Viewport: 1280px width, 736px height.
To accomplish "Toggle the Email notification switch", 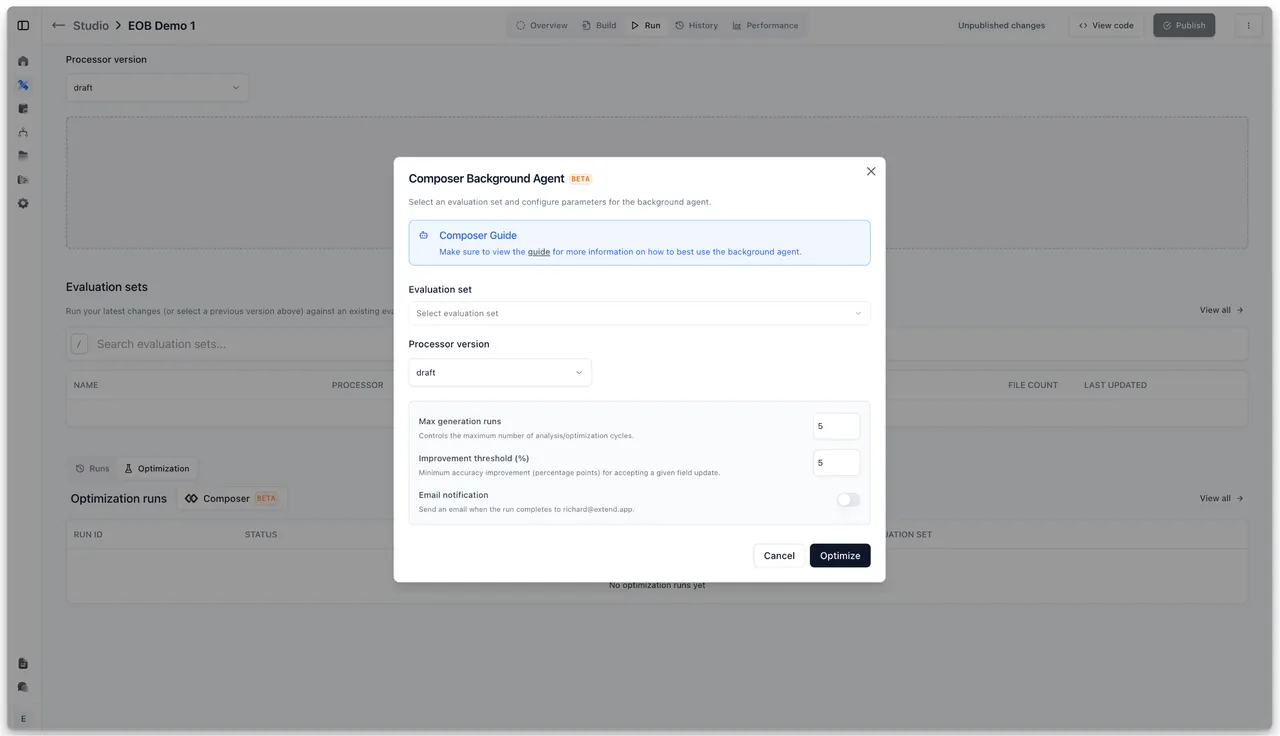I will point(848,500).
